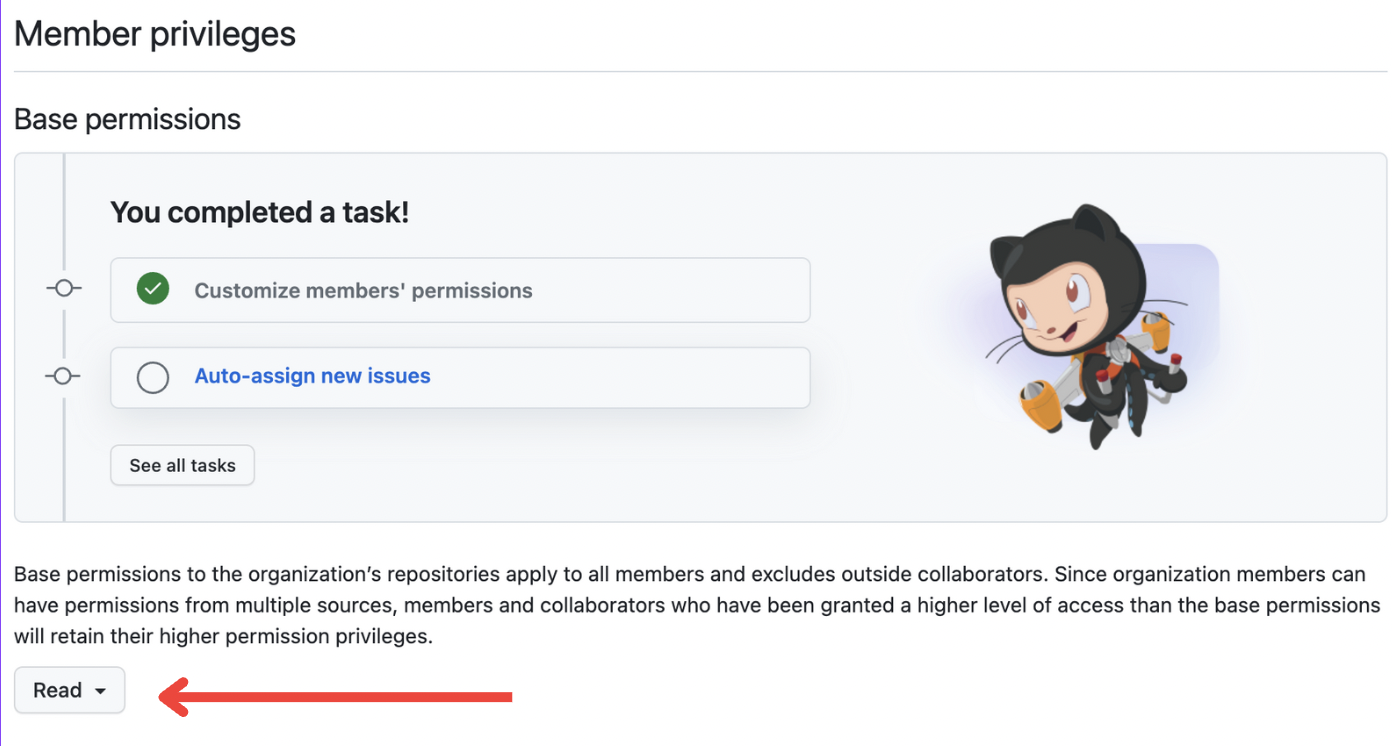Click the green checkmark beside Customize members' permissions
Image resolution: width=1392 pixels, height=746 pixels.
pos(153,290)
